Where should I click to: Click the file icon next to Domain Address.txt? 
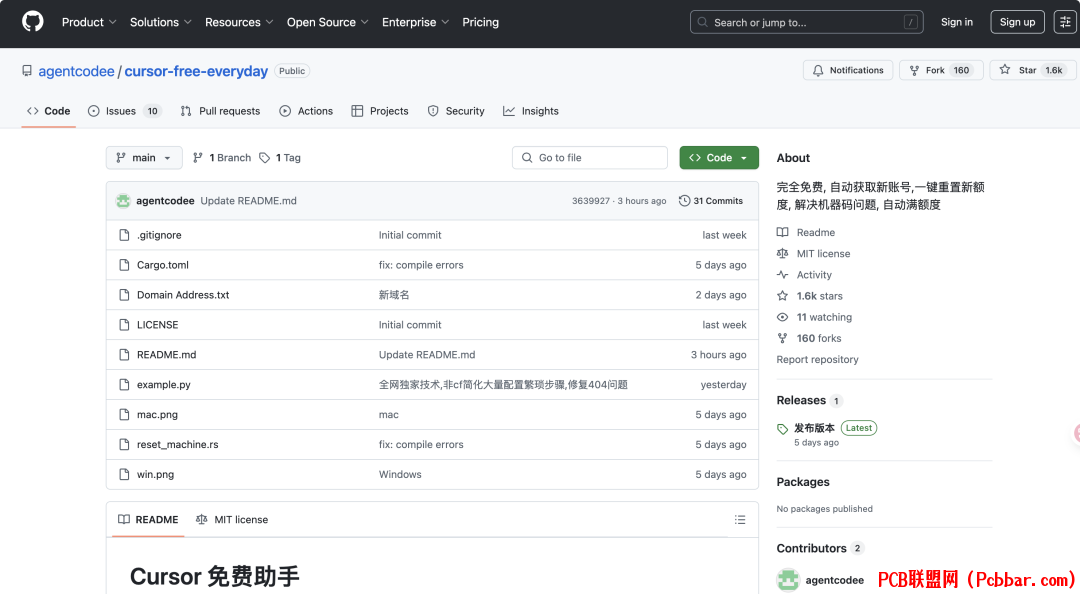(x=124, y=295)
